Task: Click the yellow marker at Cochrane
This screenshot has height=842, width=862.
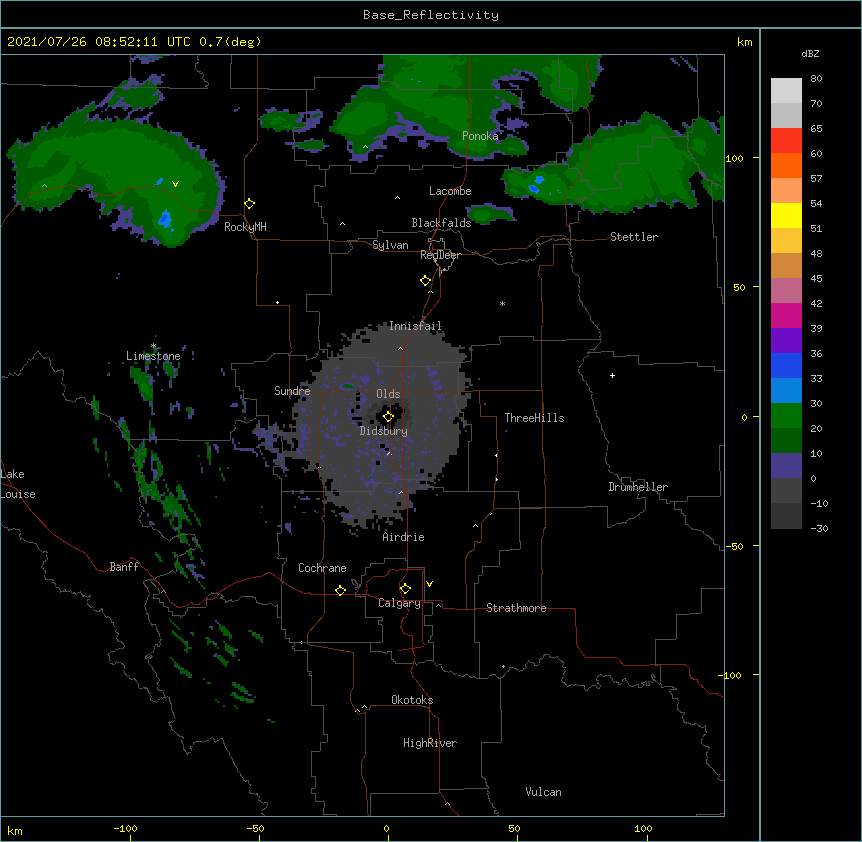Action: (x=340, y=590)
